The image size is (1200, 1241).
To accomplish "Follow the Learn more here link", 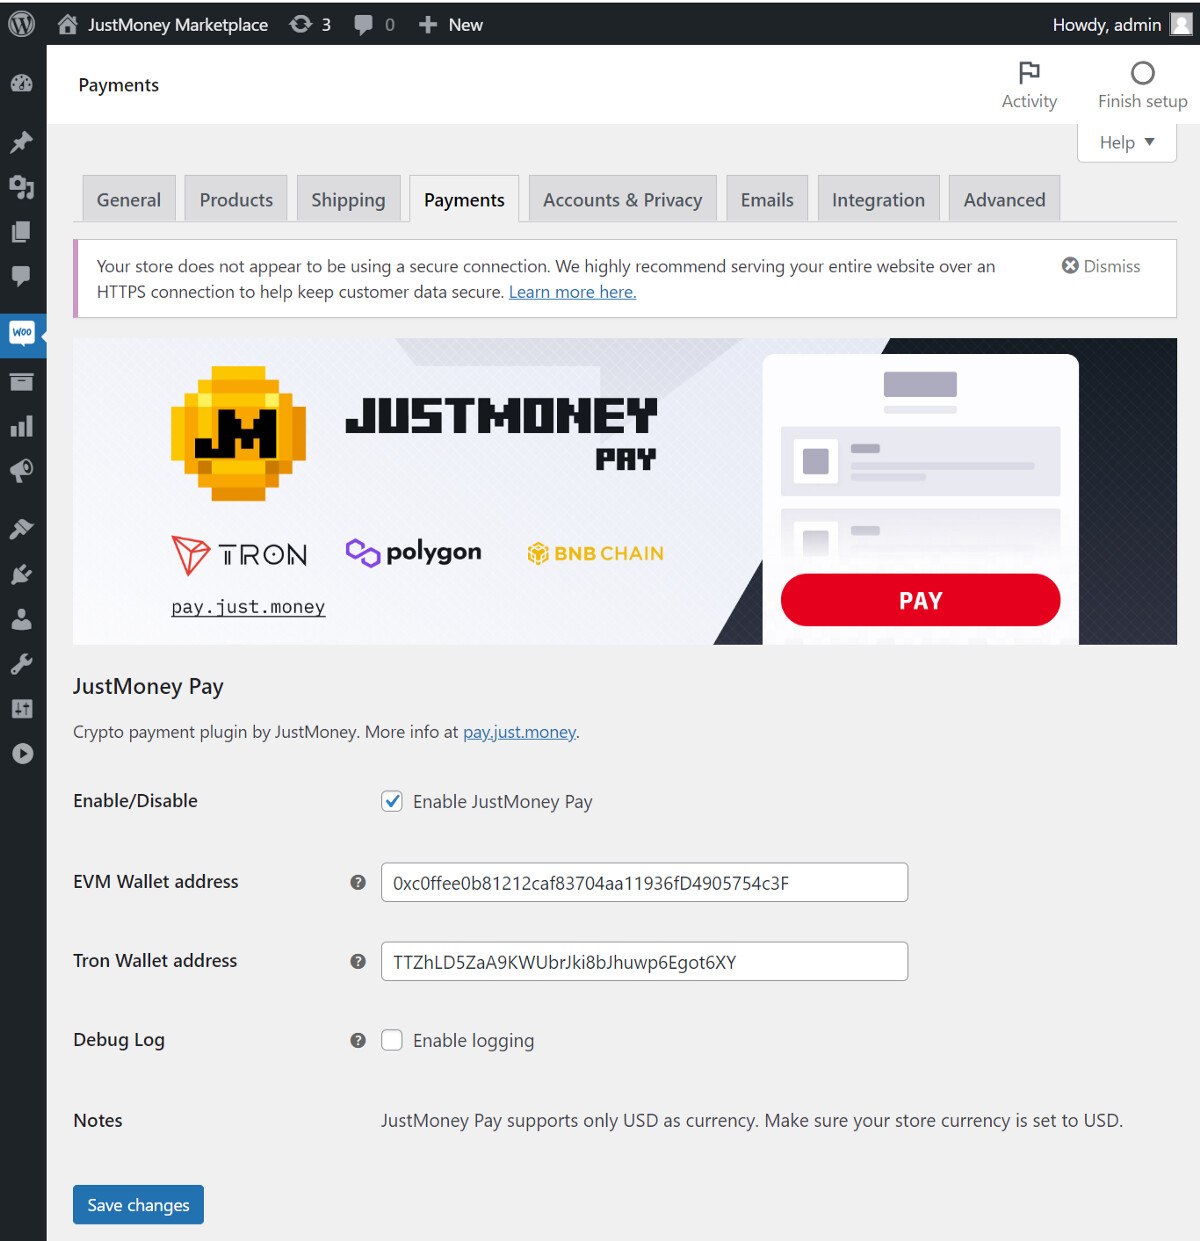I will click(572, 292).
